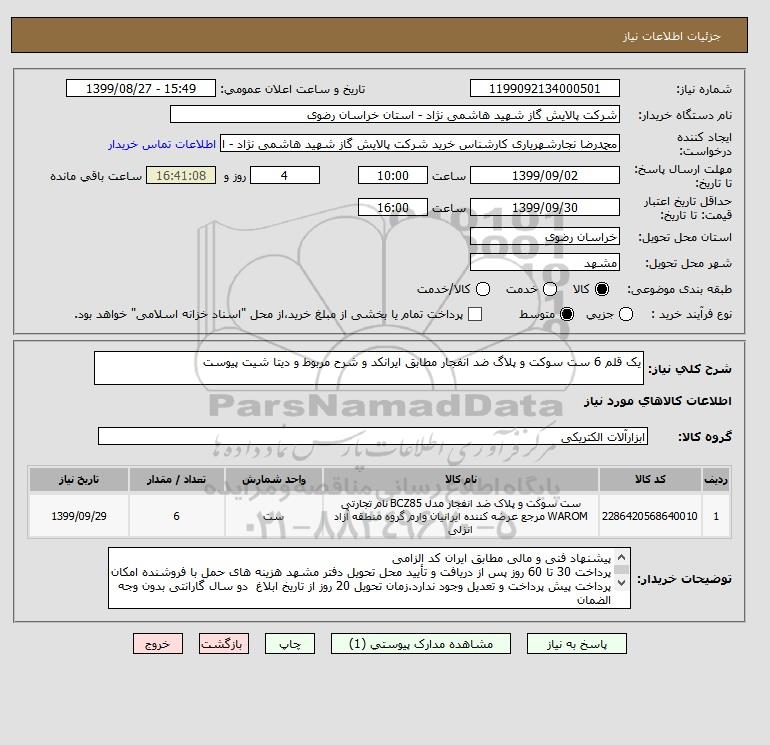Choose the متوسط purchase type

(567, 314)
